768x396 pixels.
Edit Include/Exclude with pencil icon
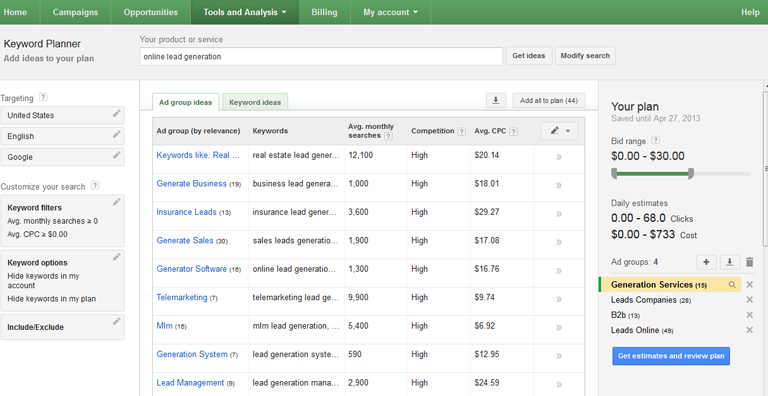(116, 322)
